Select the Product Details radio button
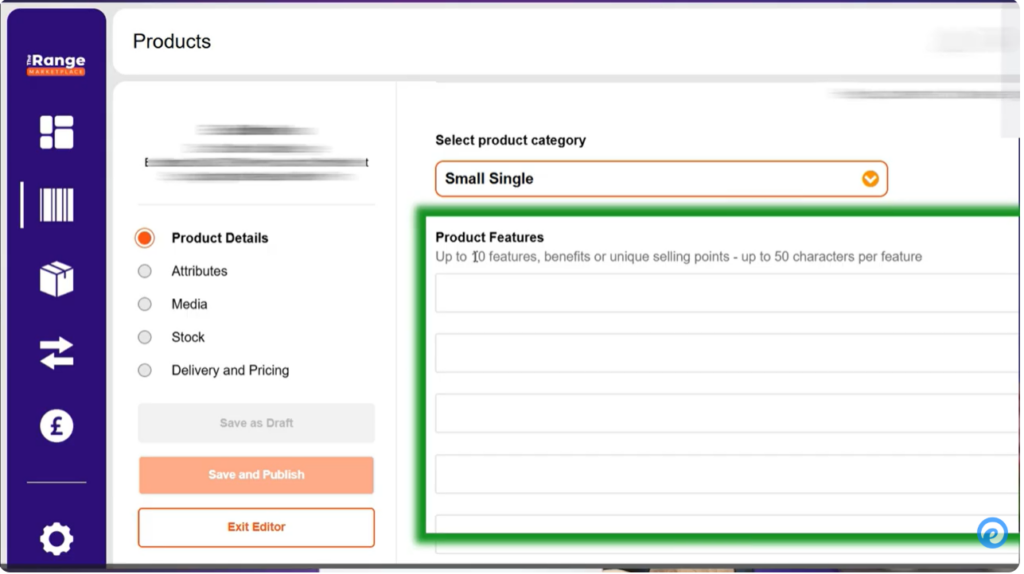 coord(145,238)
